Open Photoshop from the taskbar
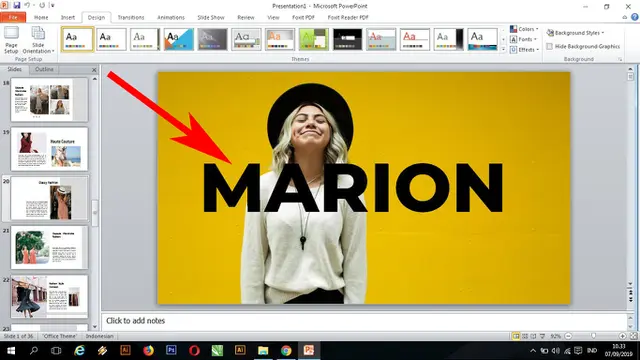The height and width of the screenshot is (360, 640). (171, 350)
